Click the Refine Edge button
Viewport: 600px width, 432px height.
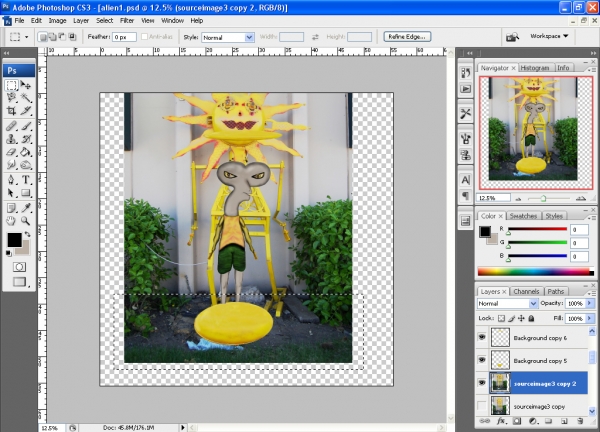(407, 37)
